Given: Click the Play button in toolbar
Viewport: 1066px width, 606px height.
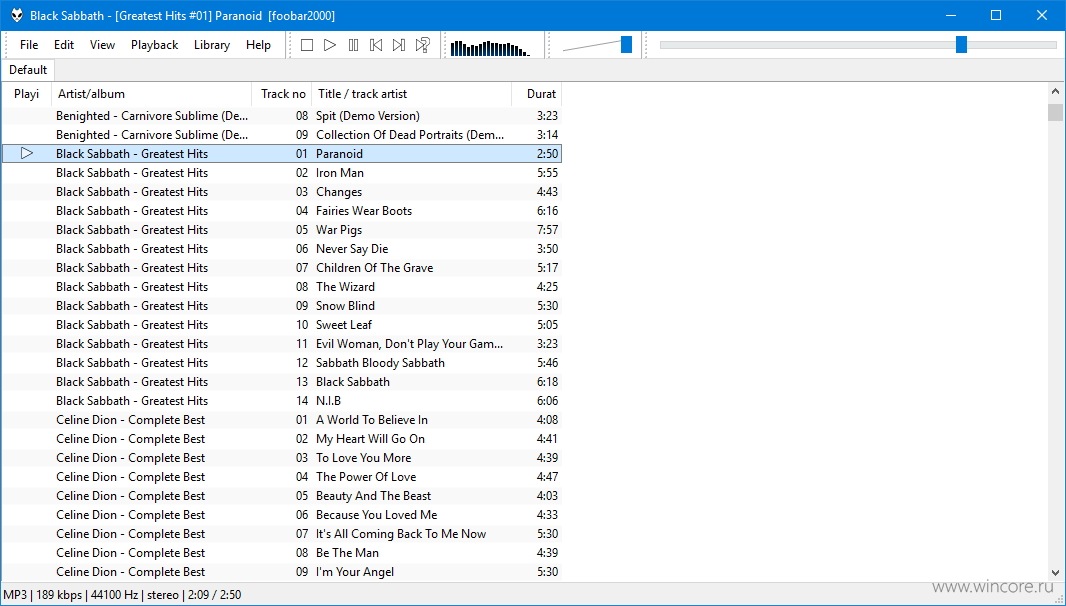Looking at the screenshot, I should (x=330, y=45).
